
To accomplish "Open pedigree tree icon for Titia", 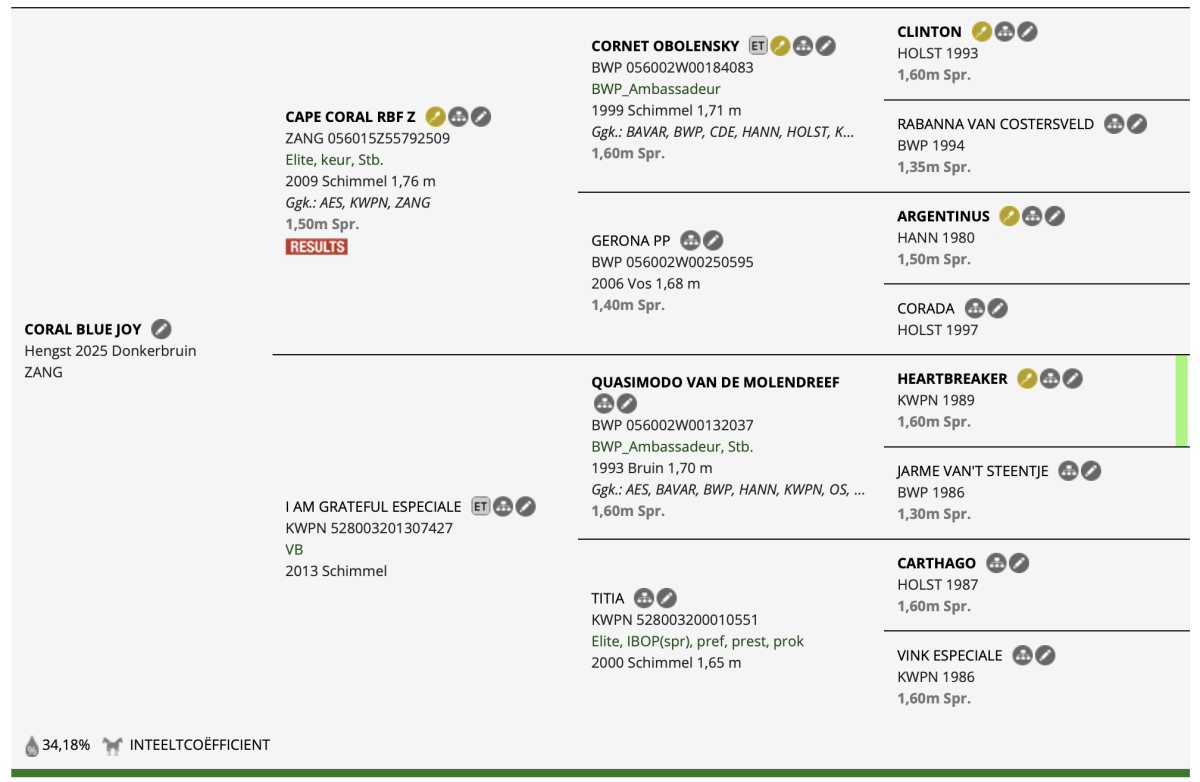I will coord(644,598).
